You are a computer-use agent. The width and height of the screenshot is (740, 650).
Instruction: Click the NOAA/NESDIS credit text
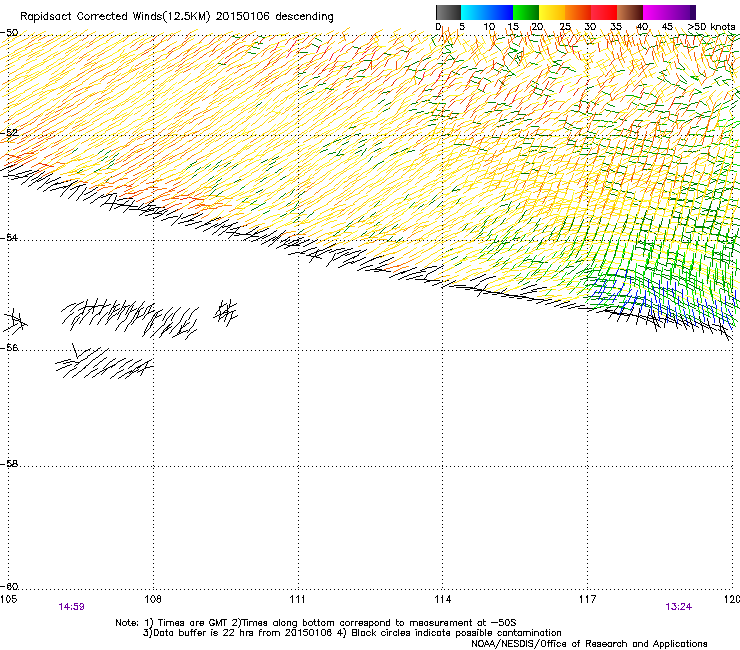pyautogui.click(x=589, y=644)
